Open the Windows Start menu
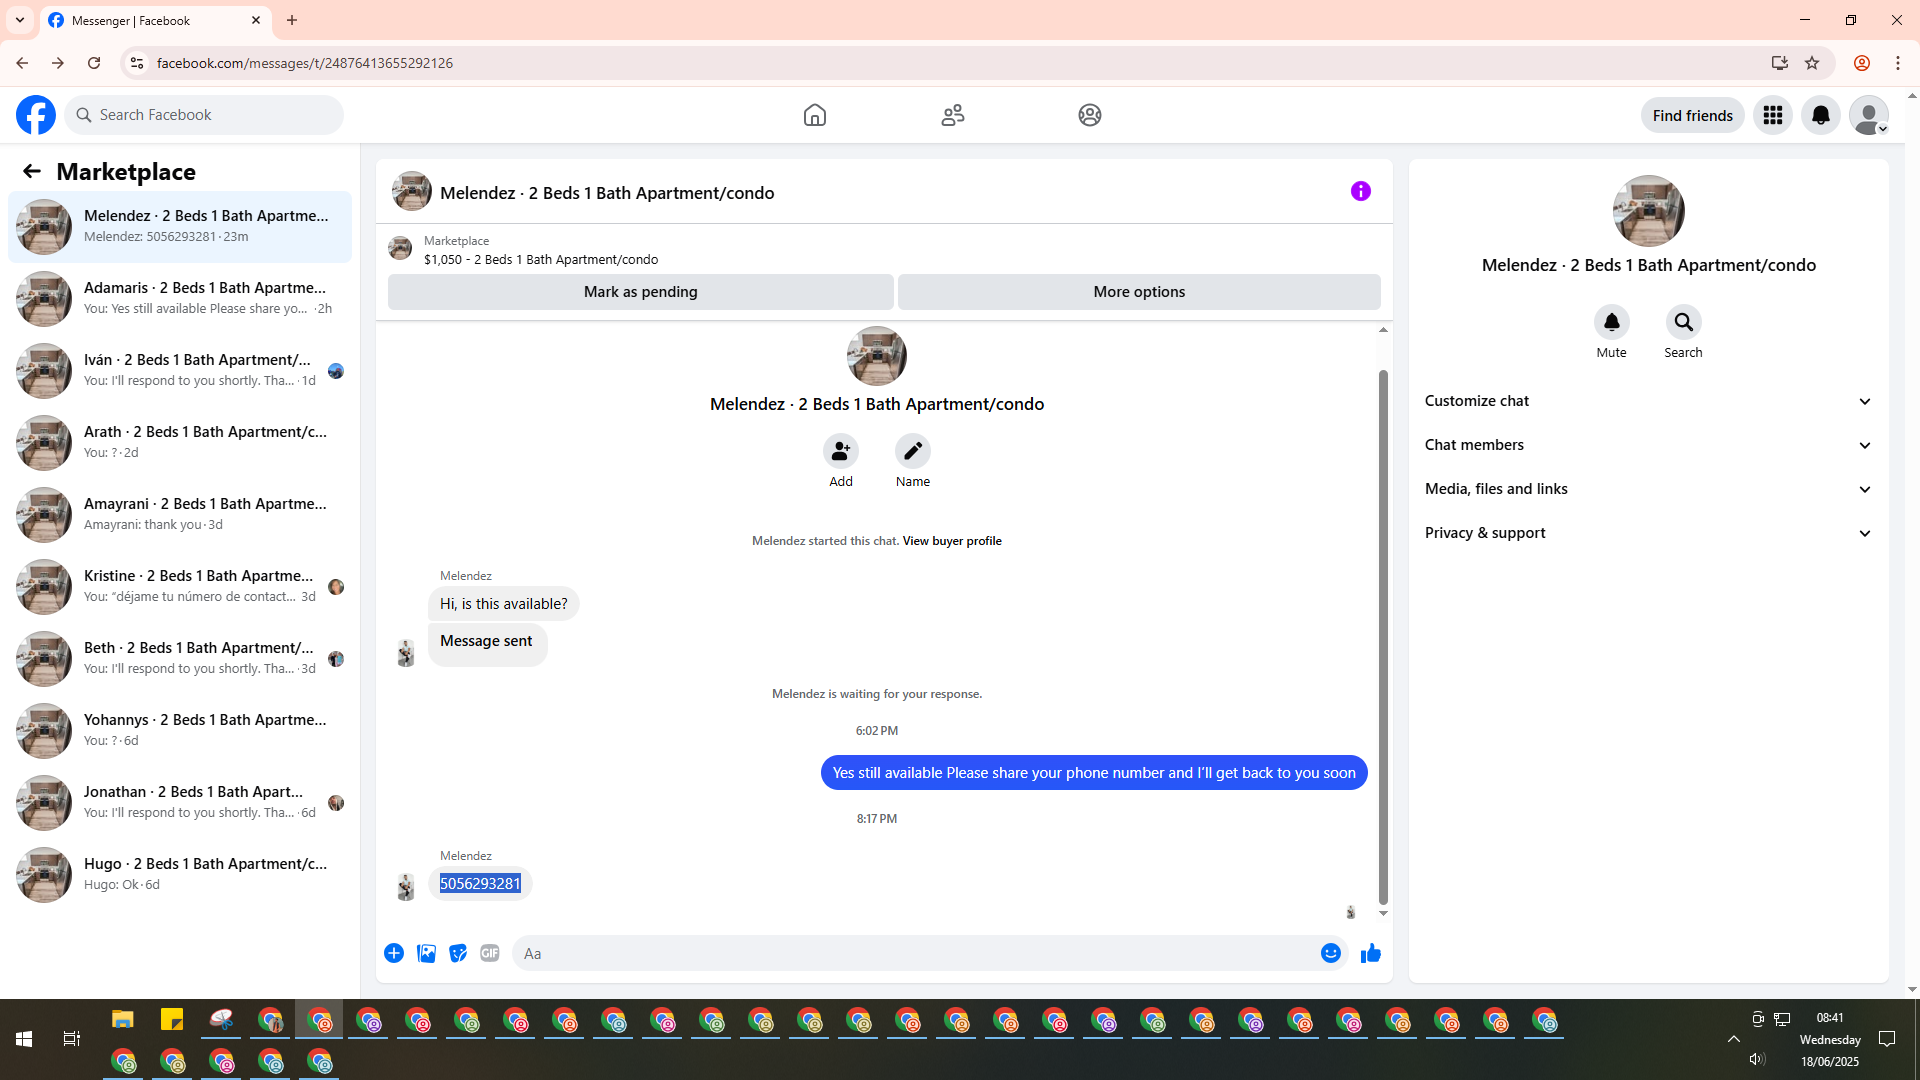 [24, 1039]
